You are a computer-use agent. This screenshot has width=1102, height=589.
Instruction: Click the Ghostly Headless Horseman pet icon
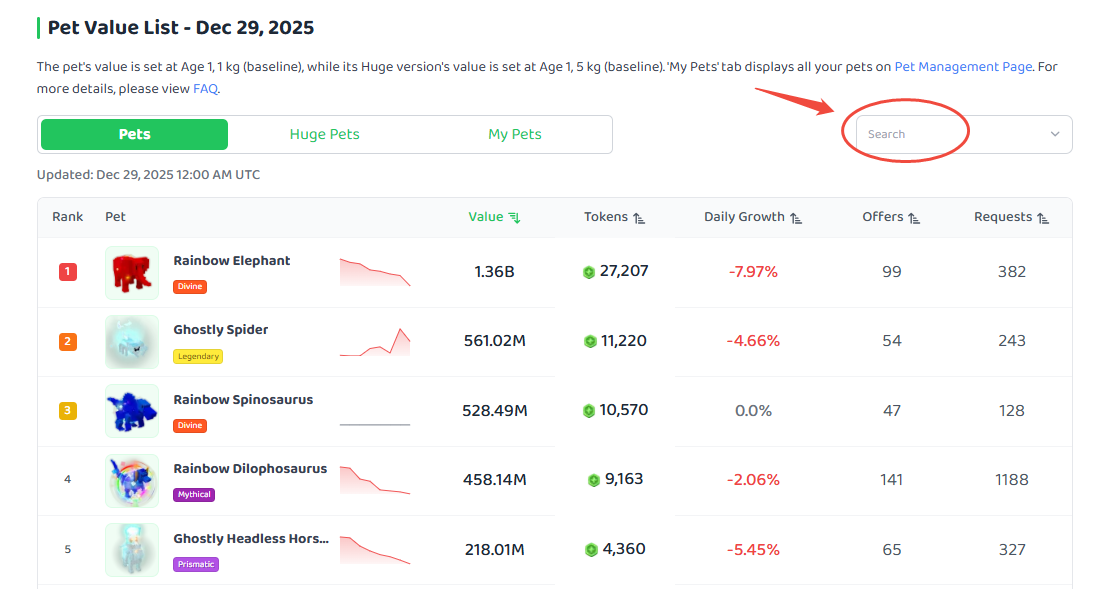tap(132, 550)
